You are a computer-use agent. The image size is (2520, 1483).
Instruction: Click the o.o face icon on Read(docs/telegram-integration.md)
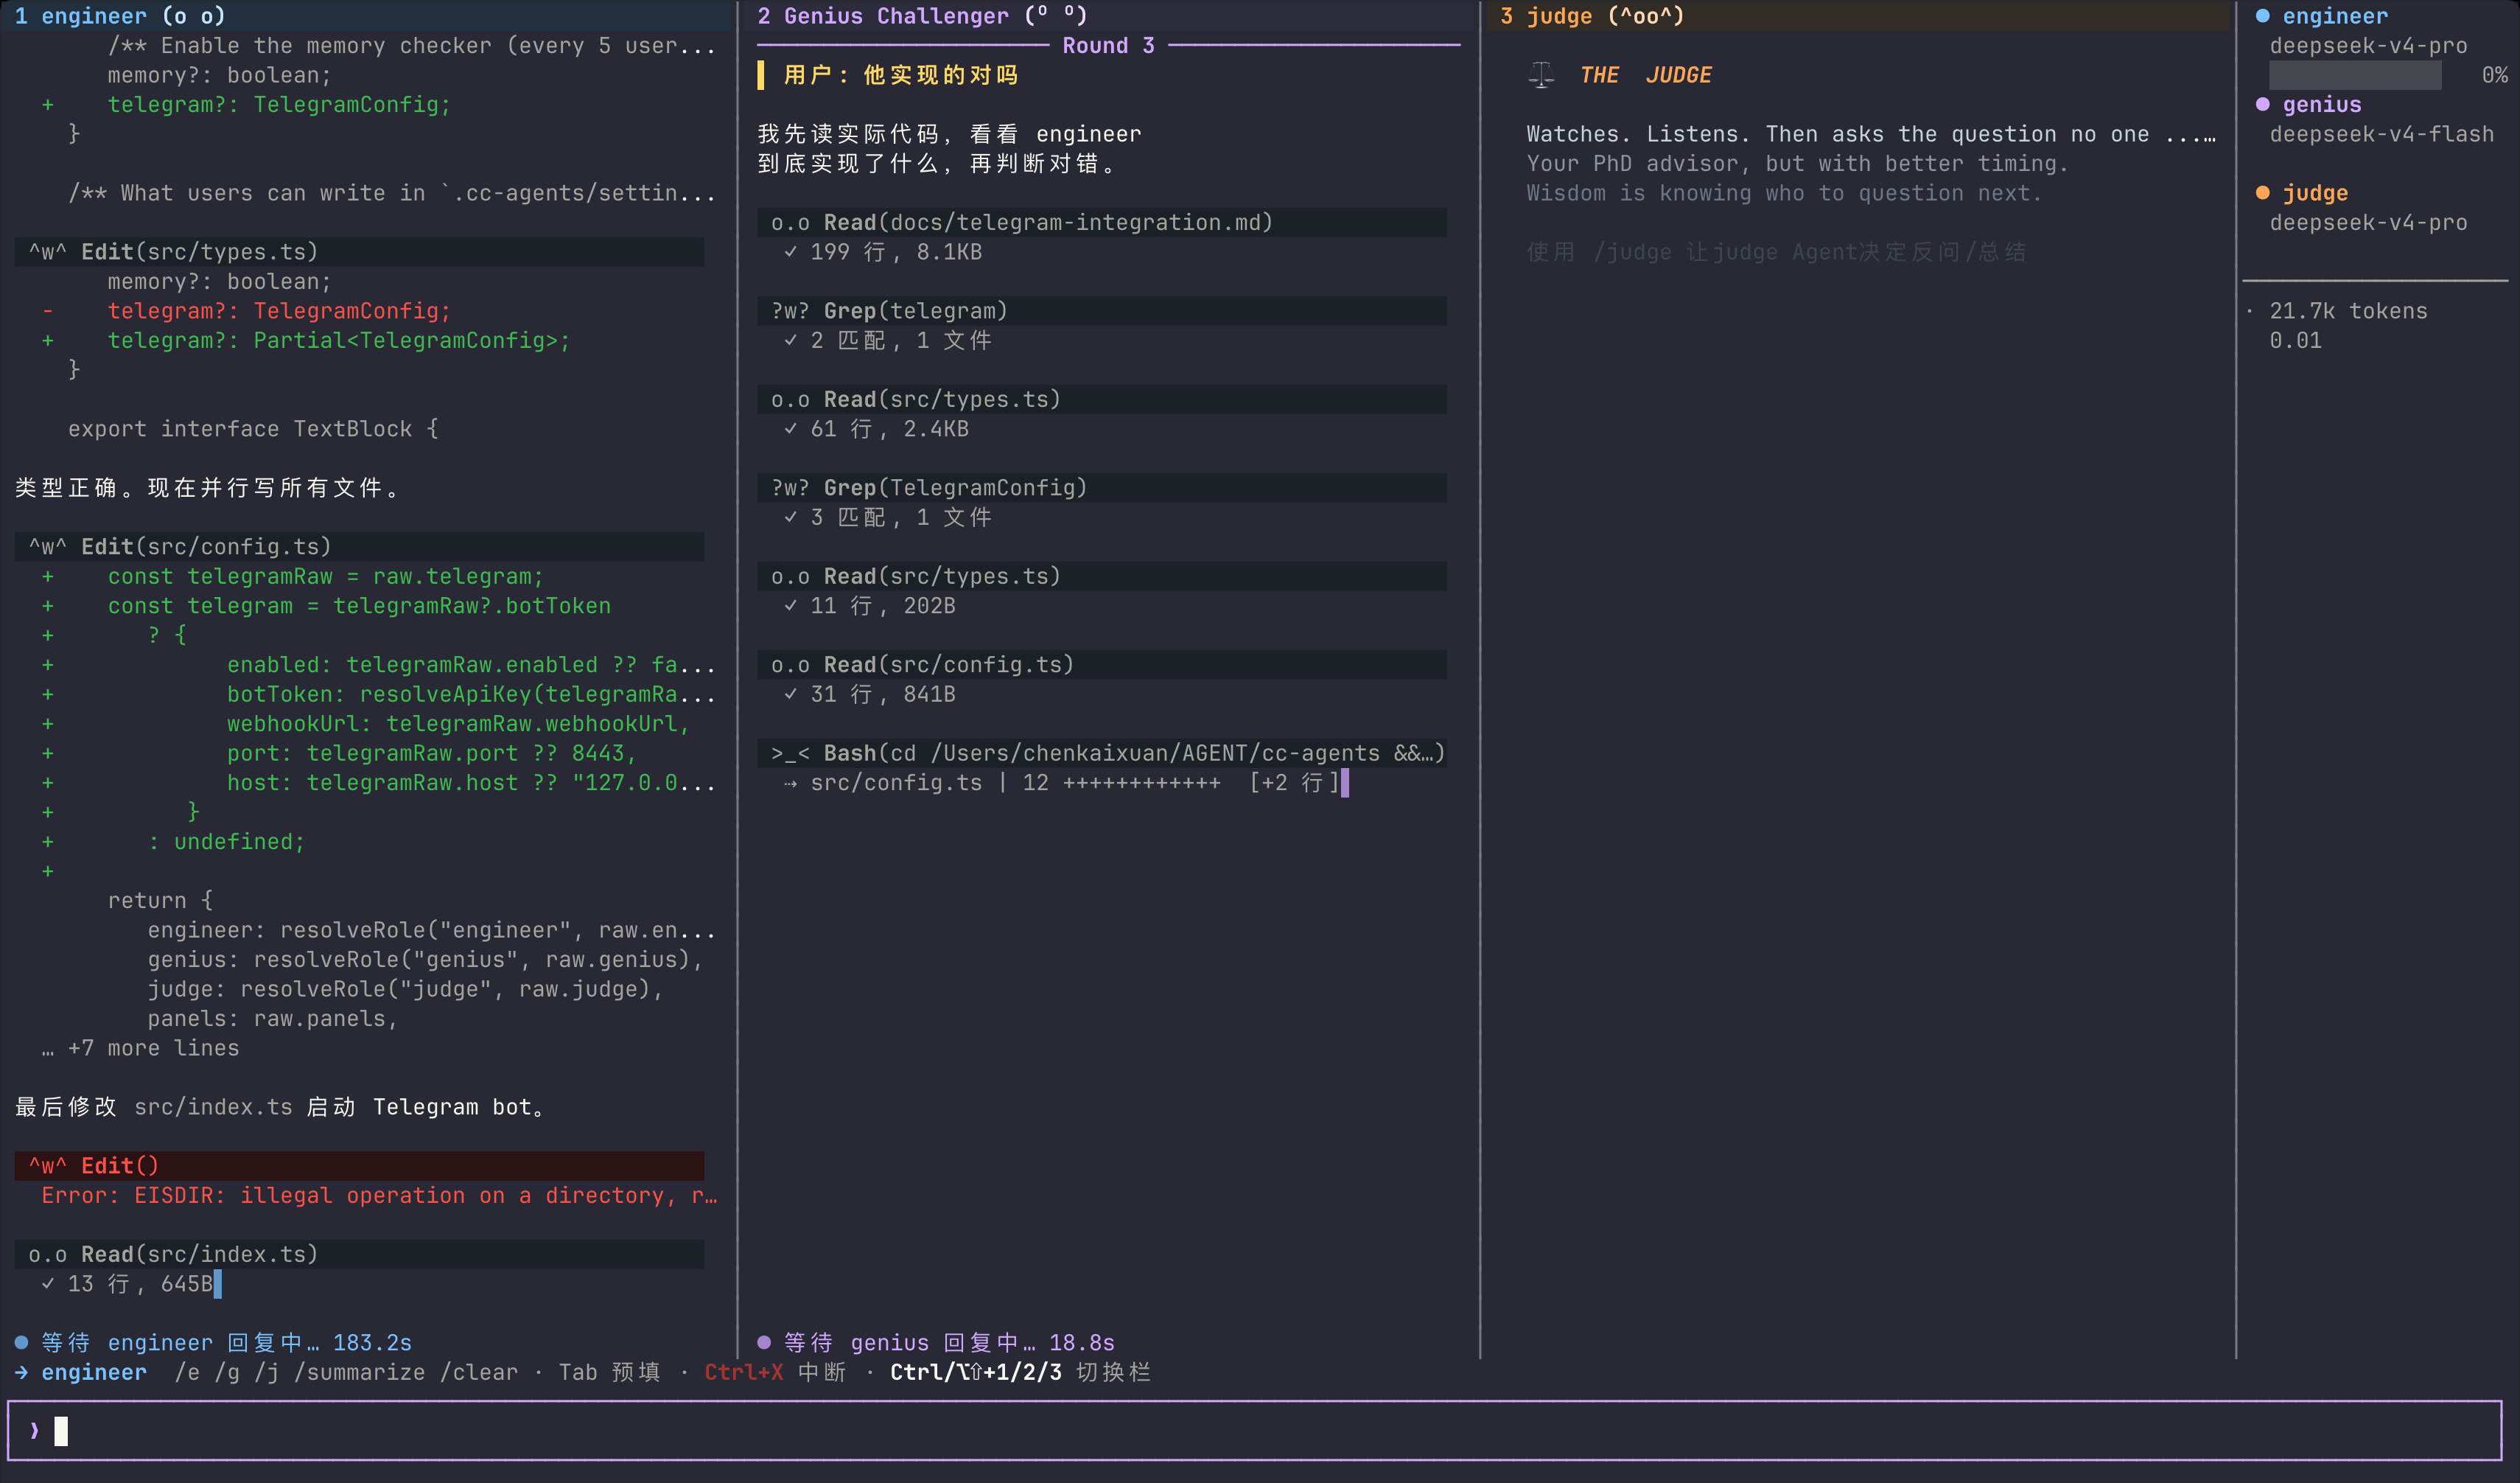coord(790,222)
